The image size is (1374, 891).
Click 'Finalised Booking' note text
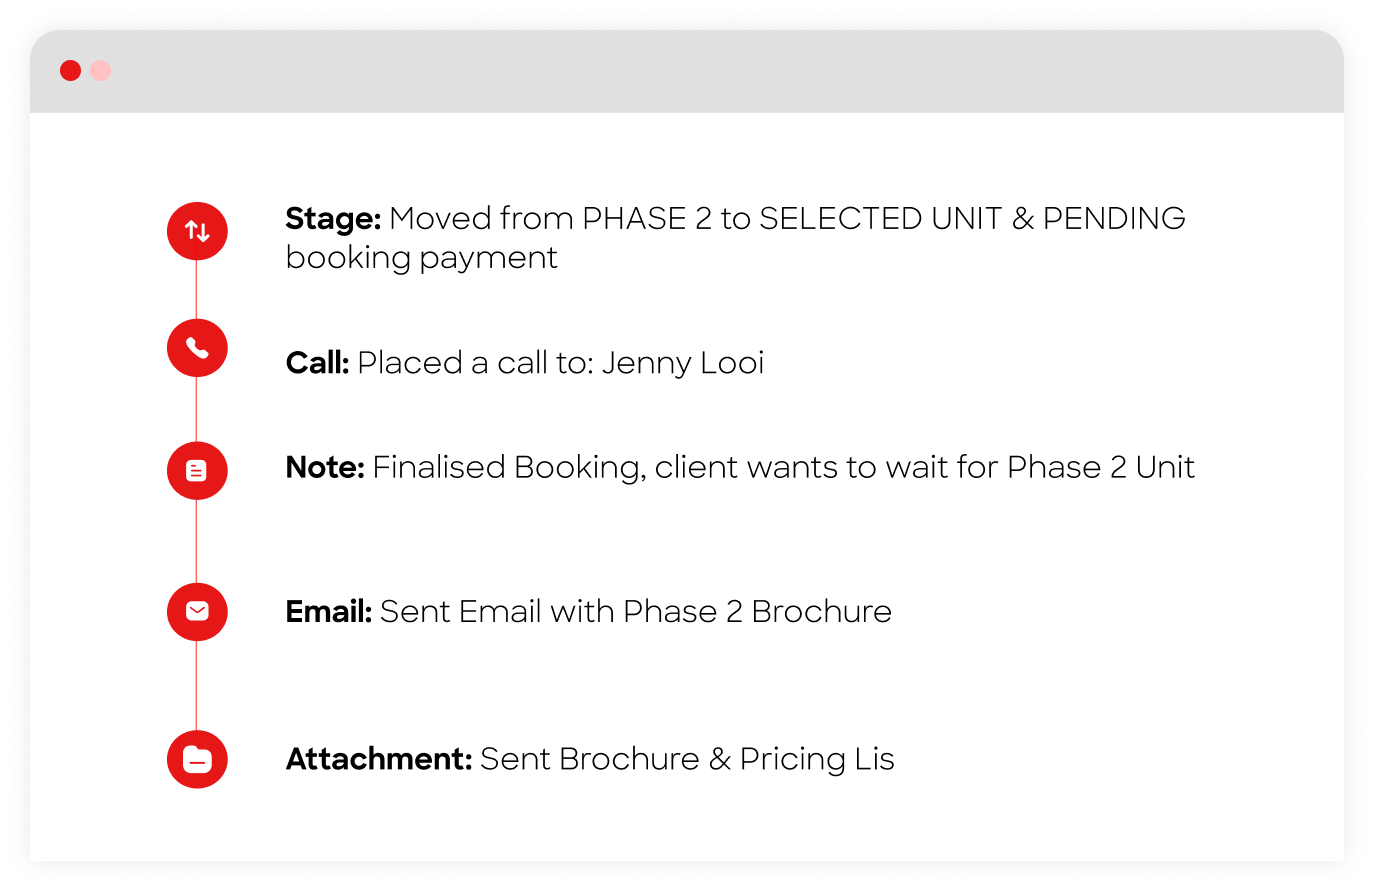click(x=506, y=468)
